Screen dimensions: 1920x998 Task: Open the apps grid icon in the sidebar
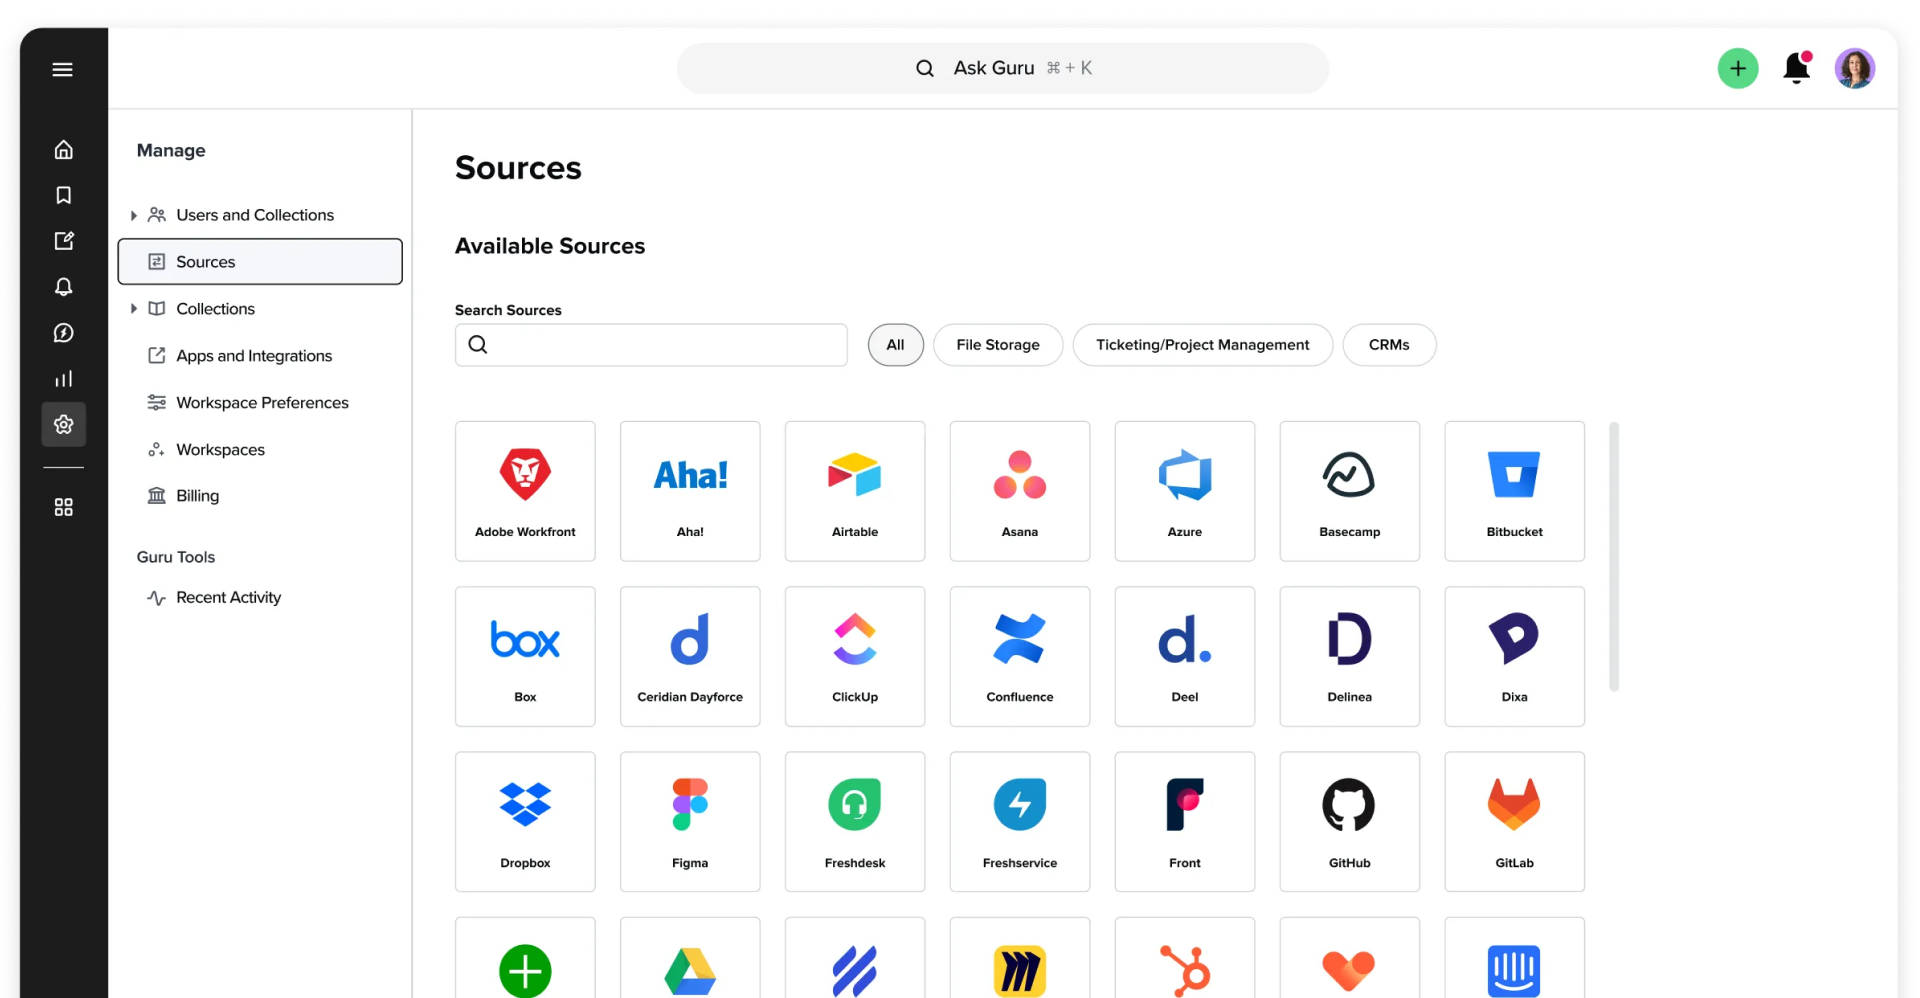[63, 507]
